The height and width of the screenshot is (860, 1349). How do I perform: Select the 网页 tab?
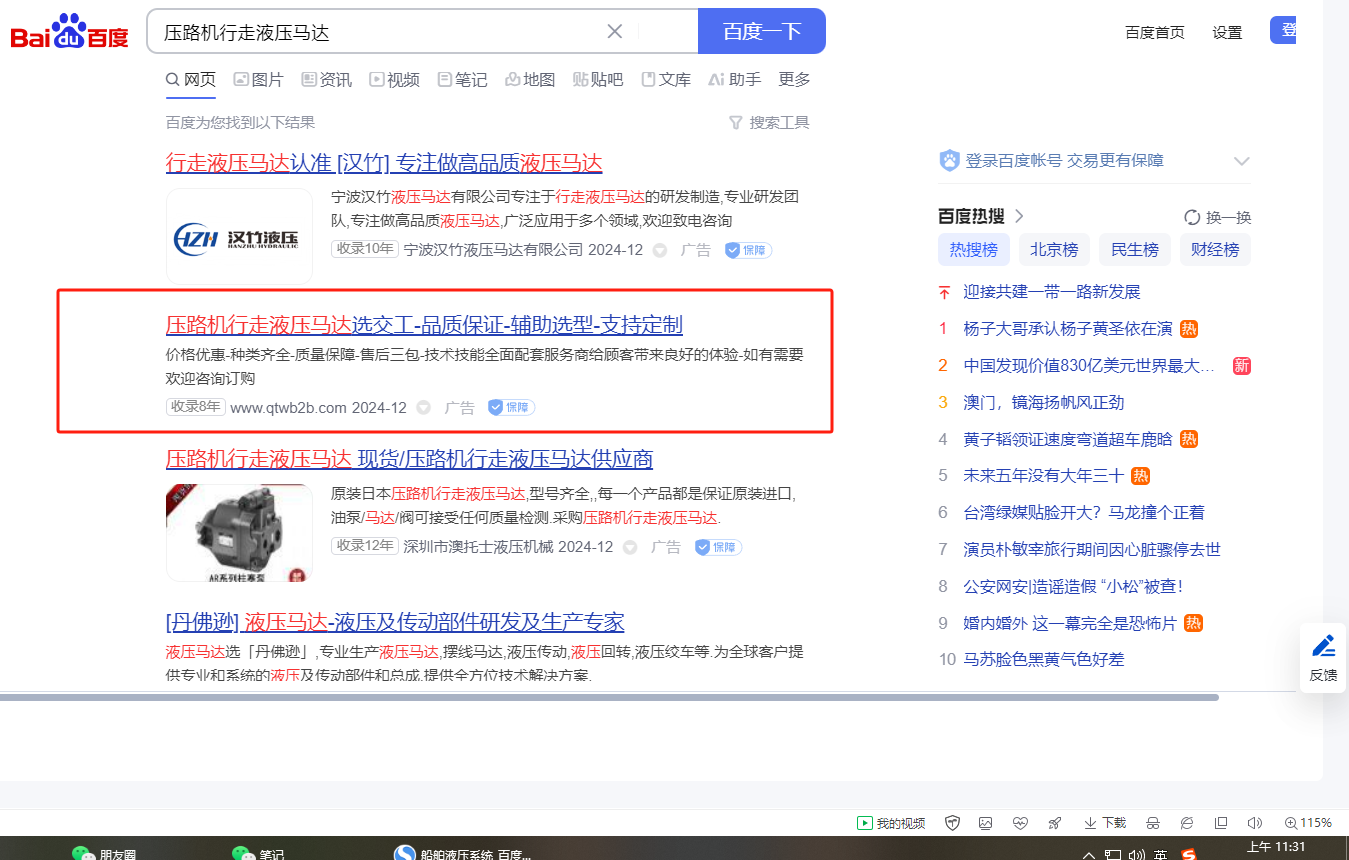pyautogui.click(x=191, y=80)
